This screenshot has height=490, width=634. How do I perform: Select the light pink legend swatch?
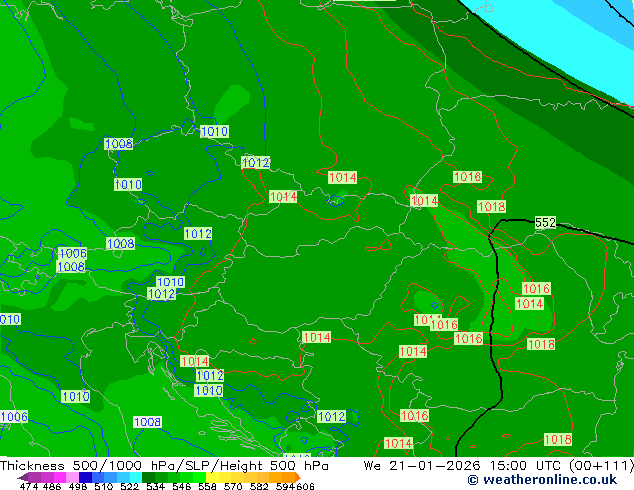coord(72,477)
